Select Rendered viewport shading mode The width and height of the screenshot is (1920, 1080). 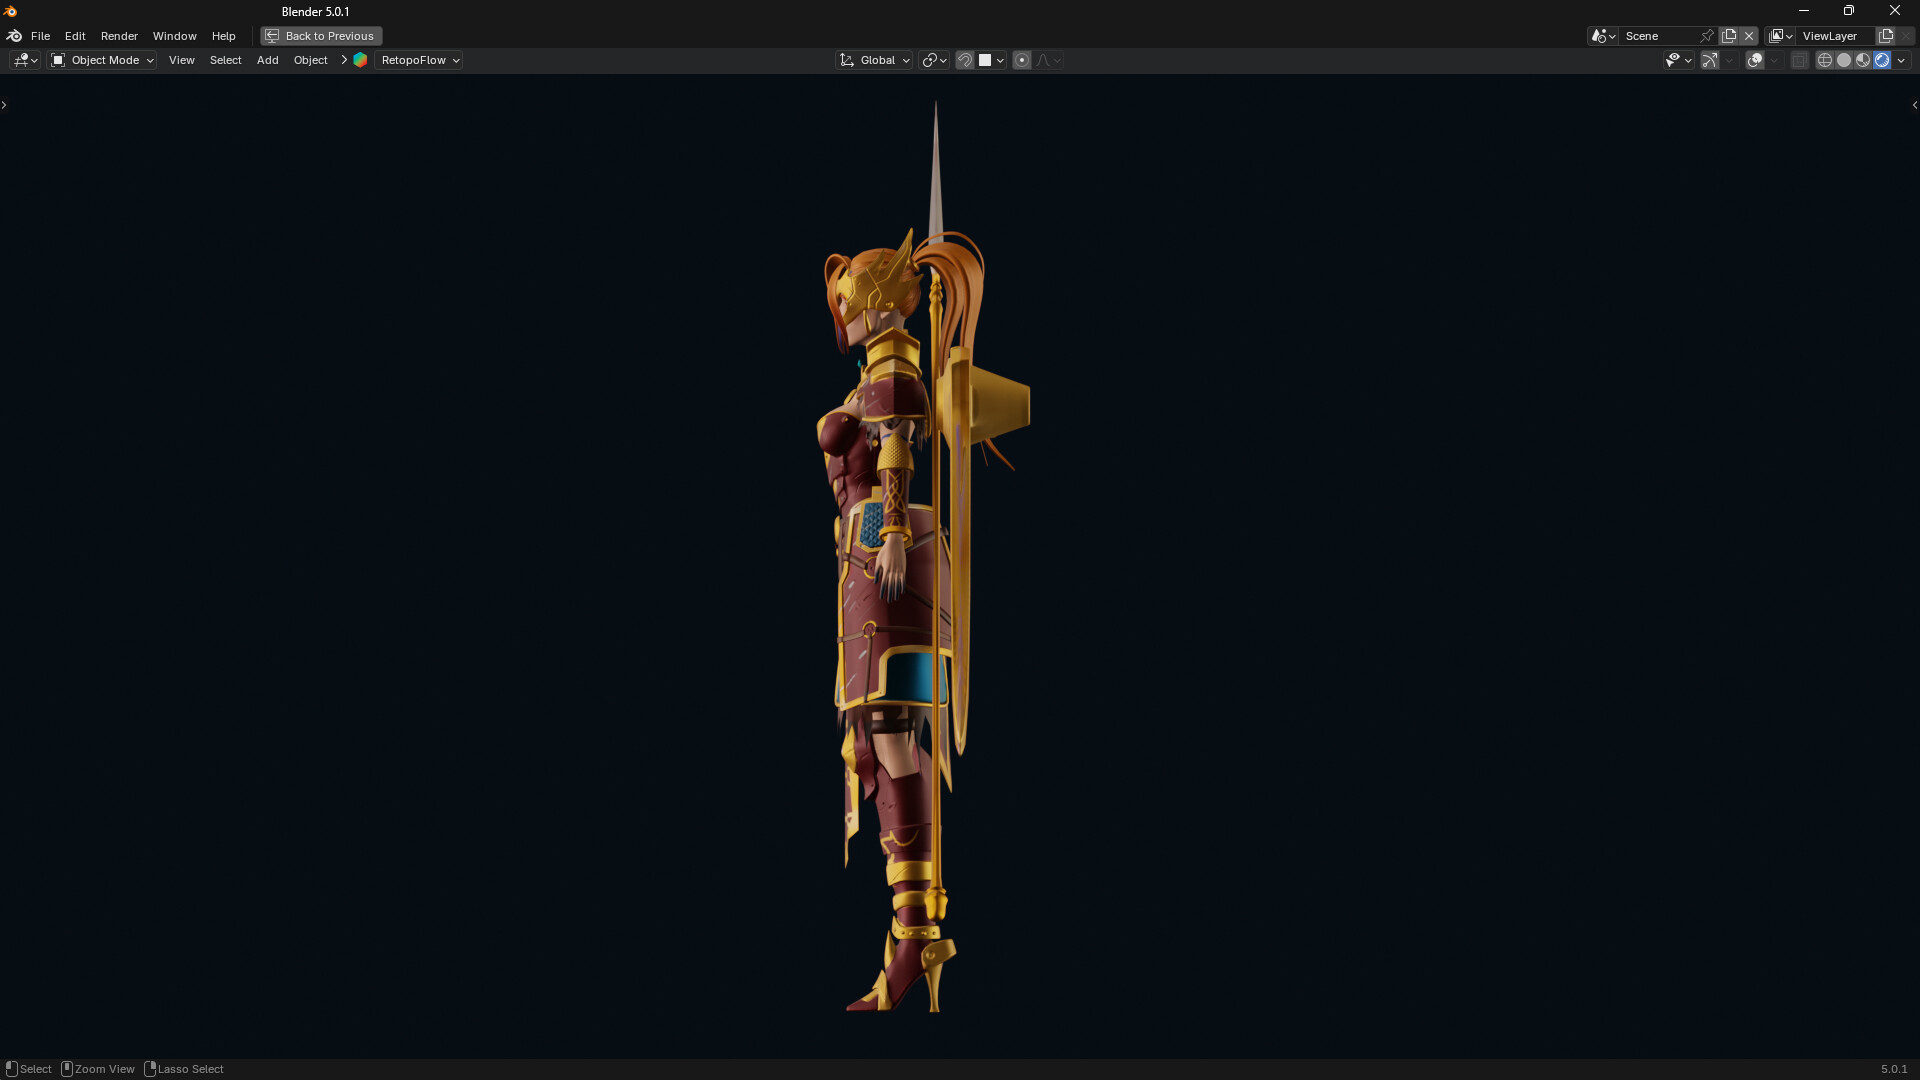(1881, 60)
